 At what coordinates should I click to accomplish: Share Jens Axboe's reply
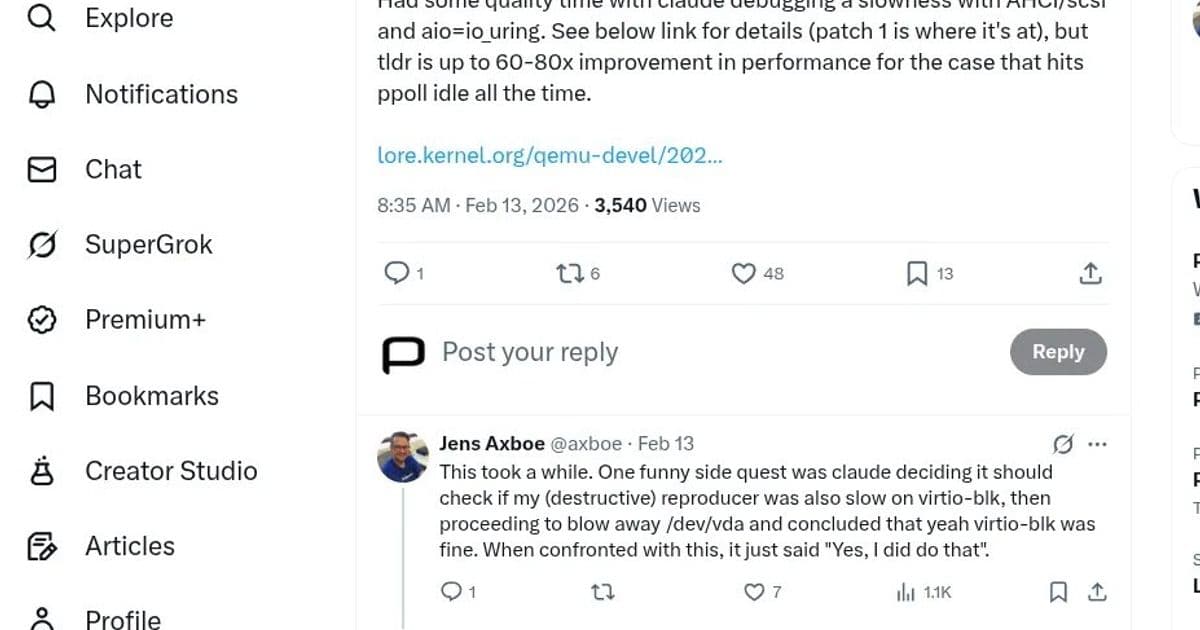[1096, 592]
